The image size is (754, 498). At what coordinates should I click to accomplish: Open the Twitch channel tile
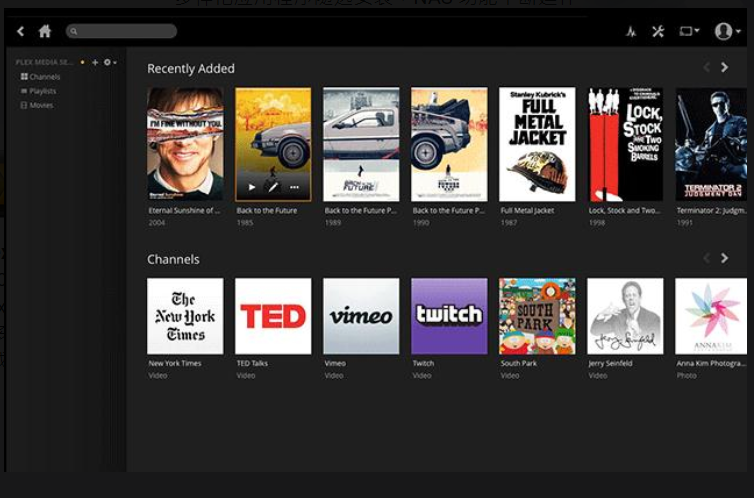449,316
